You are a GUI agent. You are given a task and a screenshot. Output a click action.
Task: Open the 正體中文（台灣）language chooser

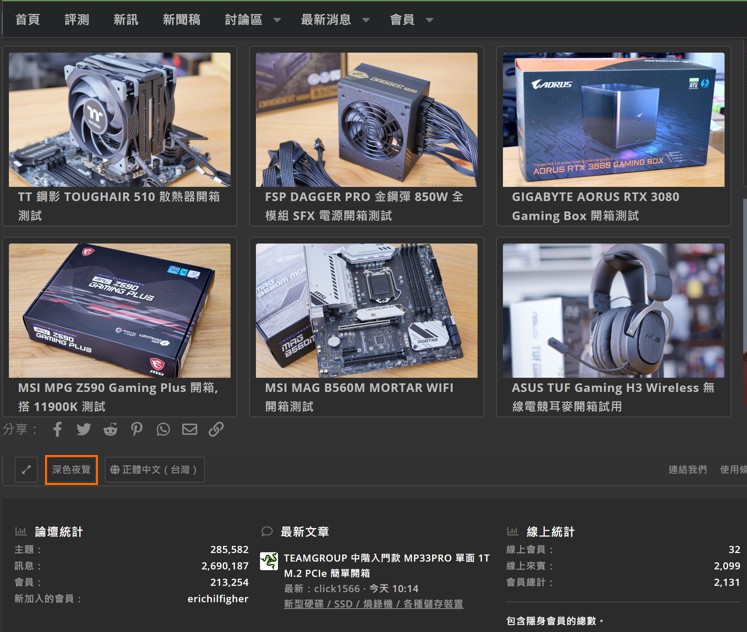(x=154, y=470)
